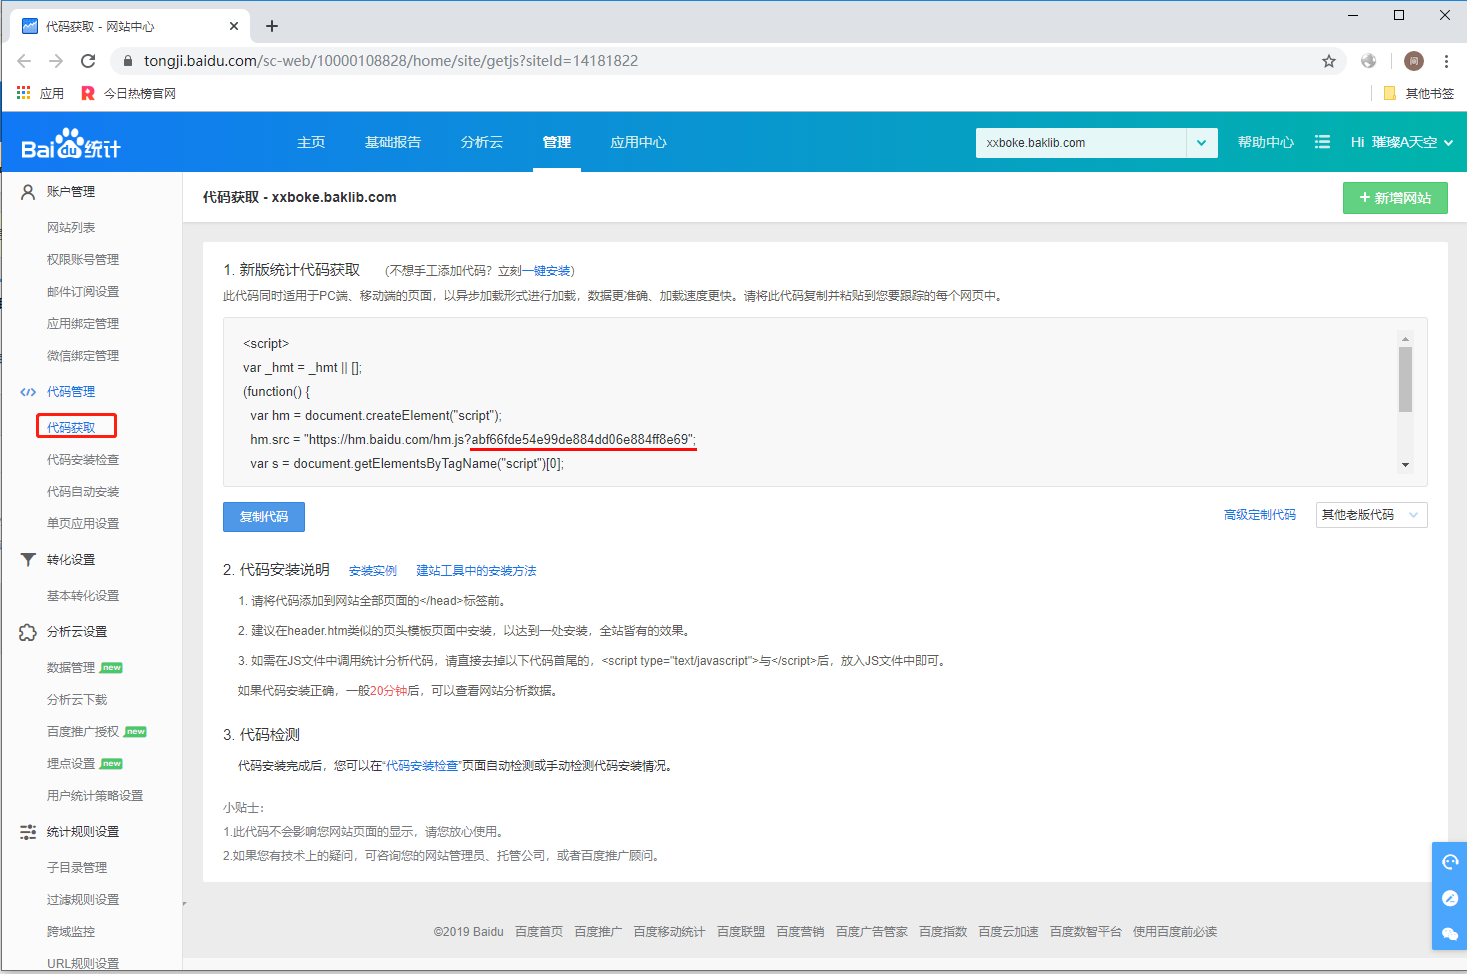This screenshot has height=974, width=1467.
Task: Select the 管理 tab
Action: [x=557, y=142]
